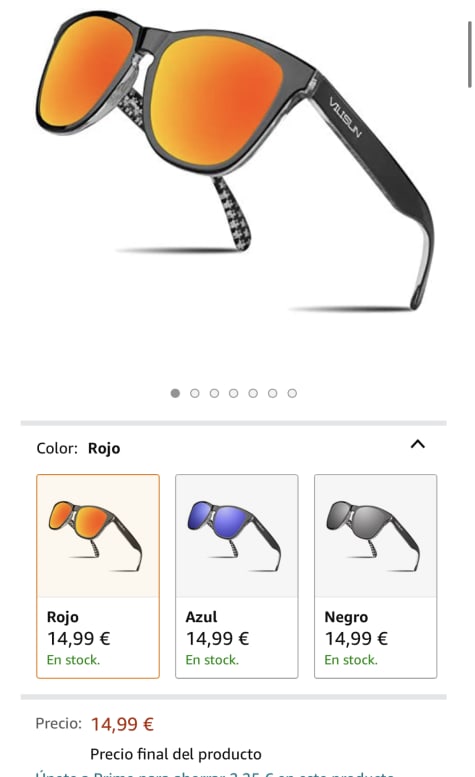Click the blue sunglasses thumbnail in Azul card
The image size is (475, 777).
(x=234, y=536)
